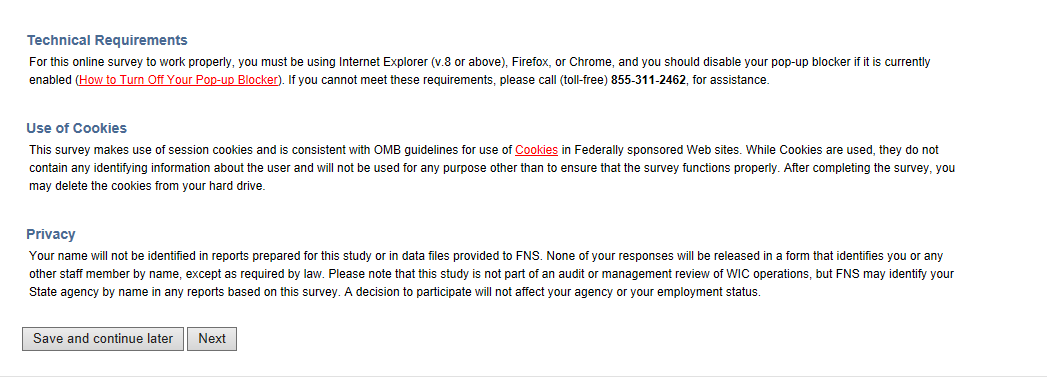Follow the red Cookies hyperlink

tap(536, 150)
